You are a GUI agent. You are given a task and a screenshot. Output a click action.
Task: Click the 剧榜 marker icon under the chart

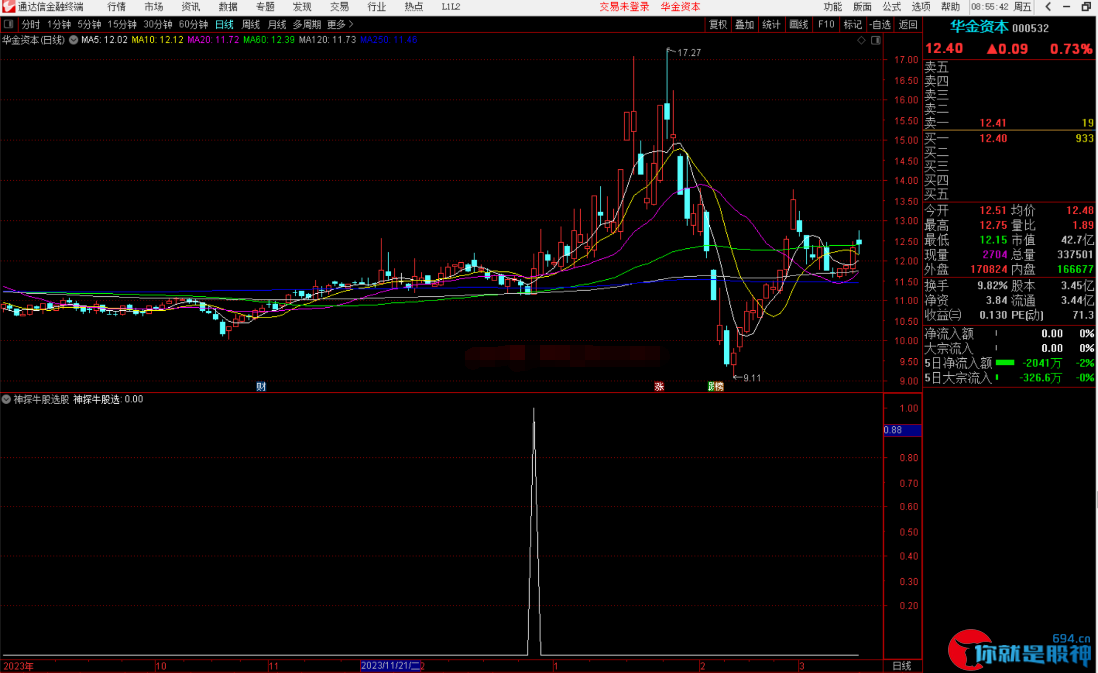click(x=715, y=386)
